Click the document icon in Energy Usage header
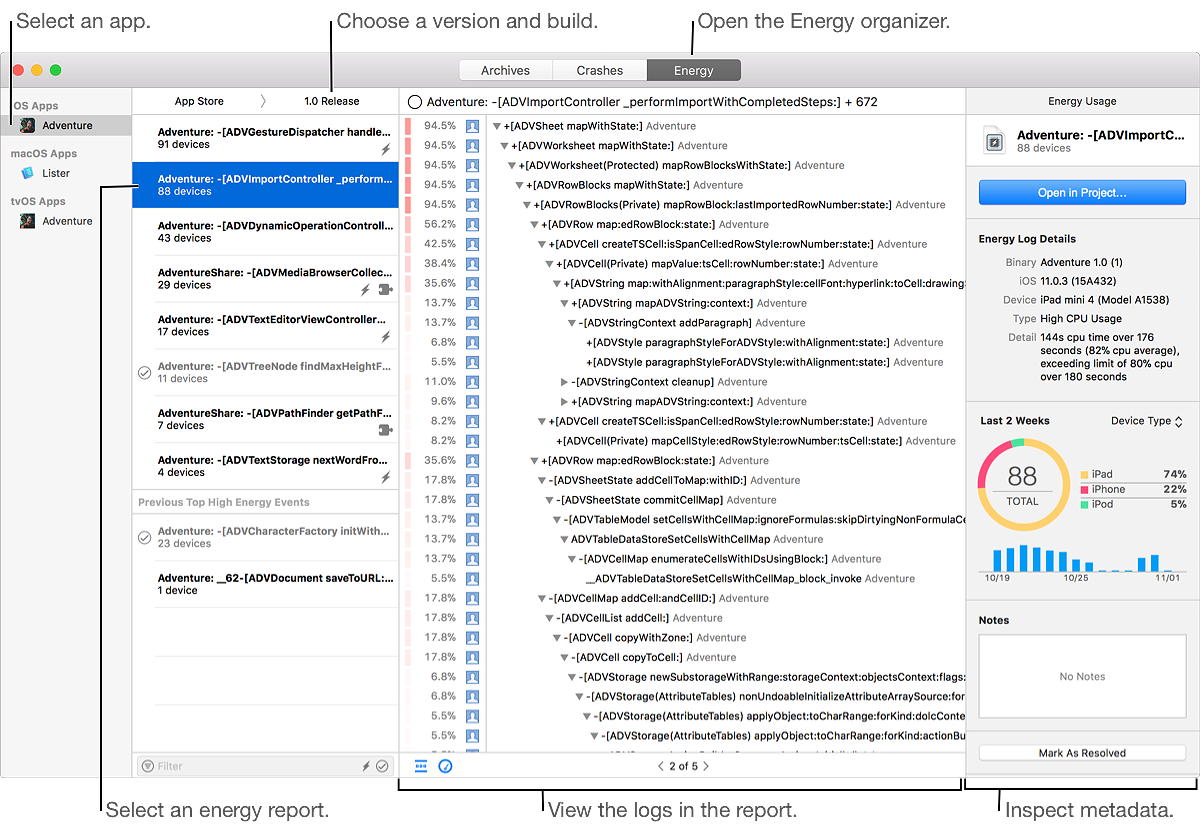The width and height of the screenshot is (1202, 826). pos(995,141)
